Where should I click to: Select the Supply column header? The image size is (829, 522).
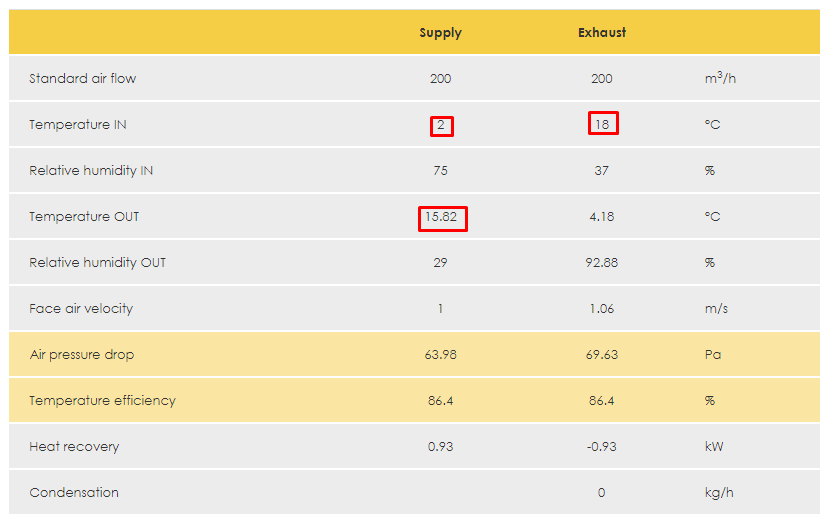[440, 33]
